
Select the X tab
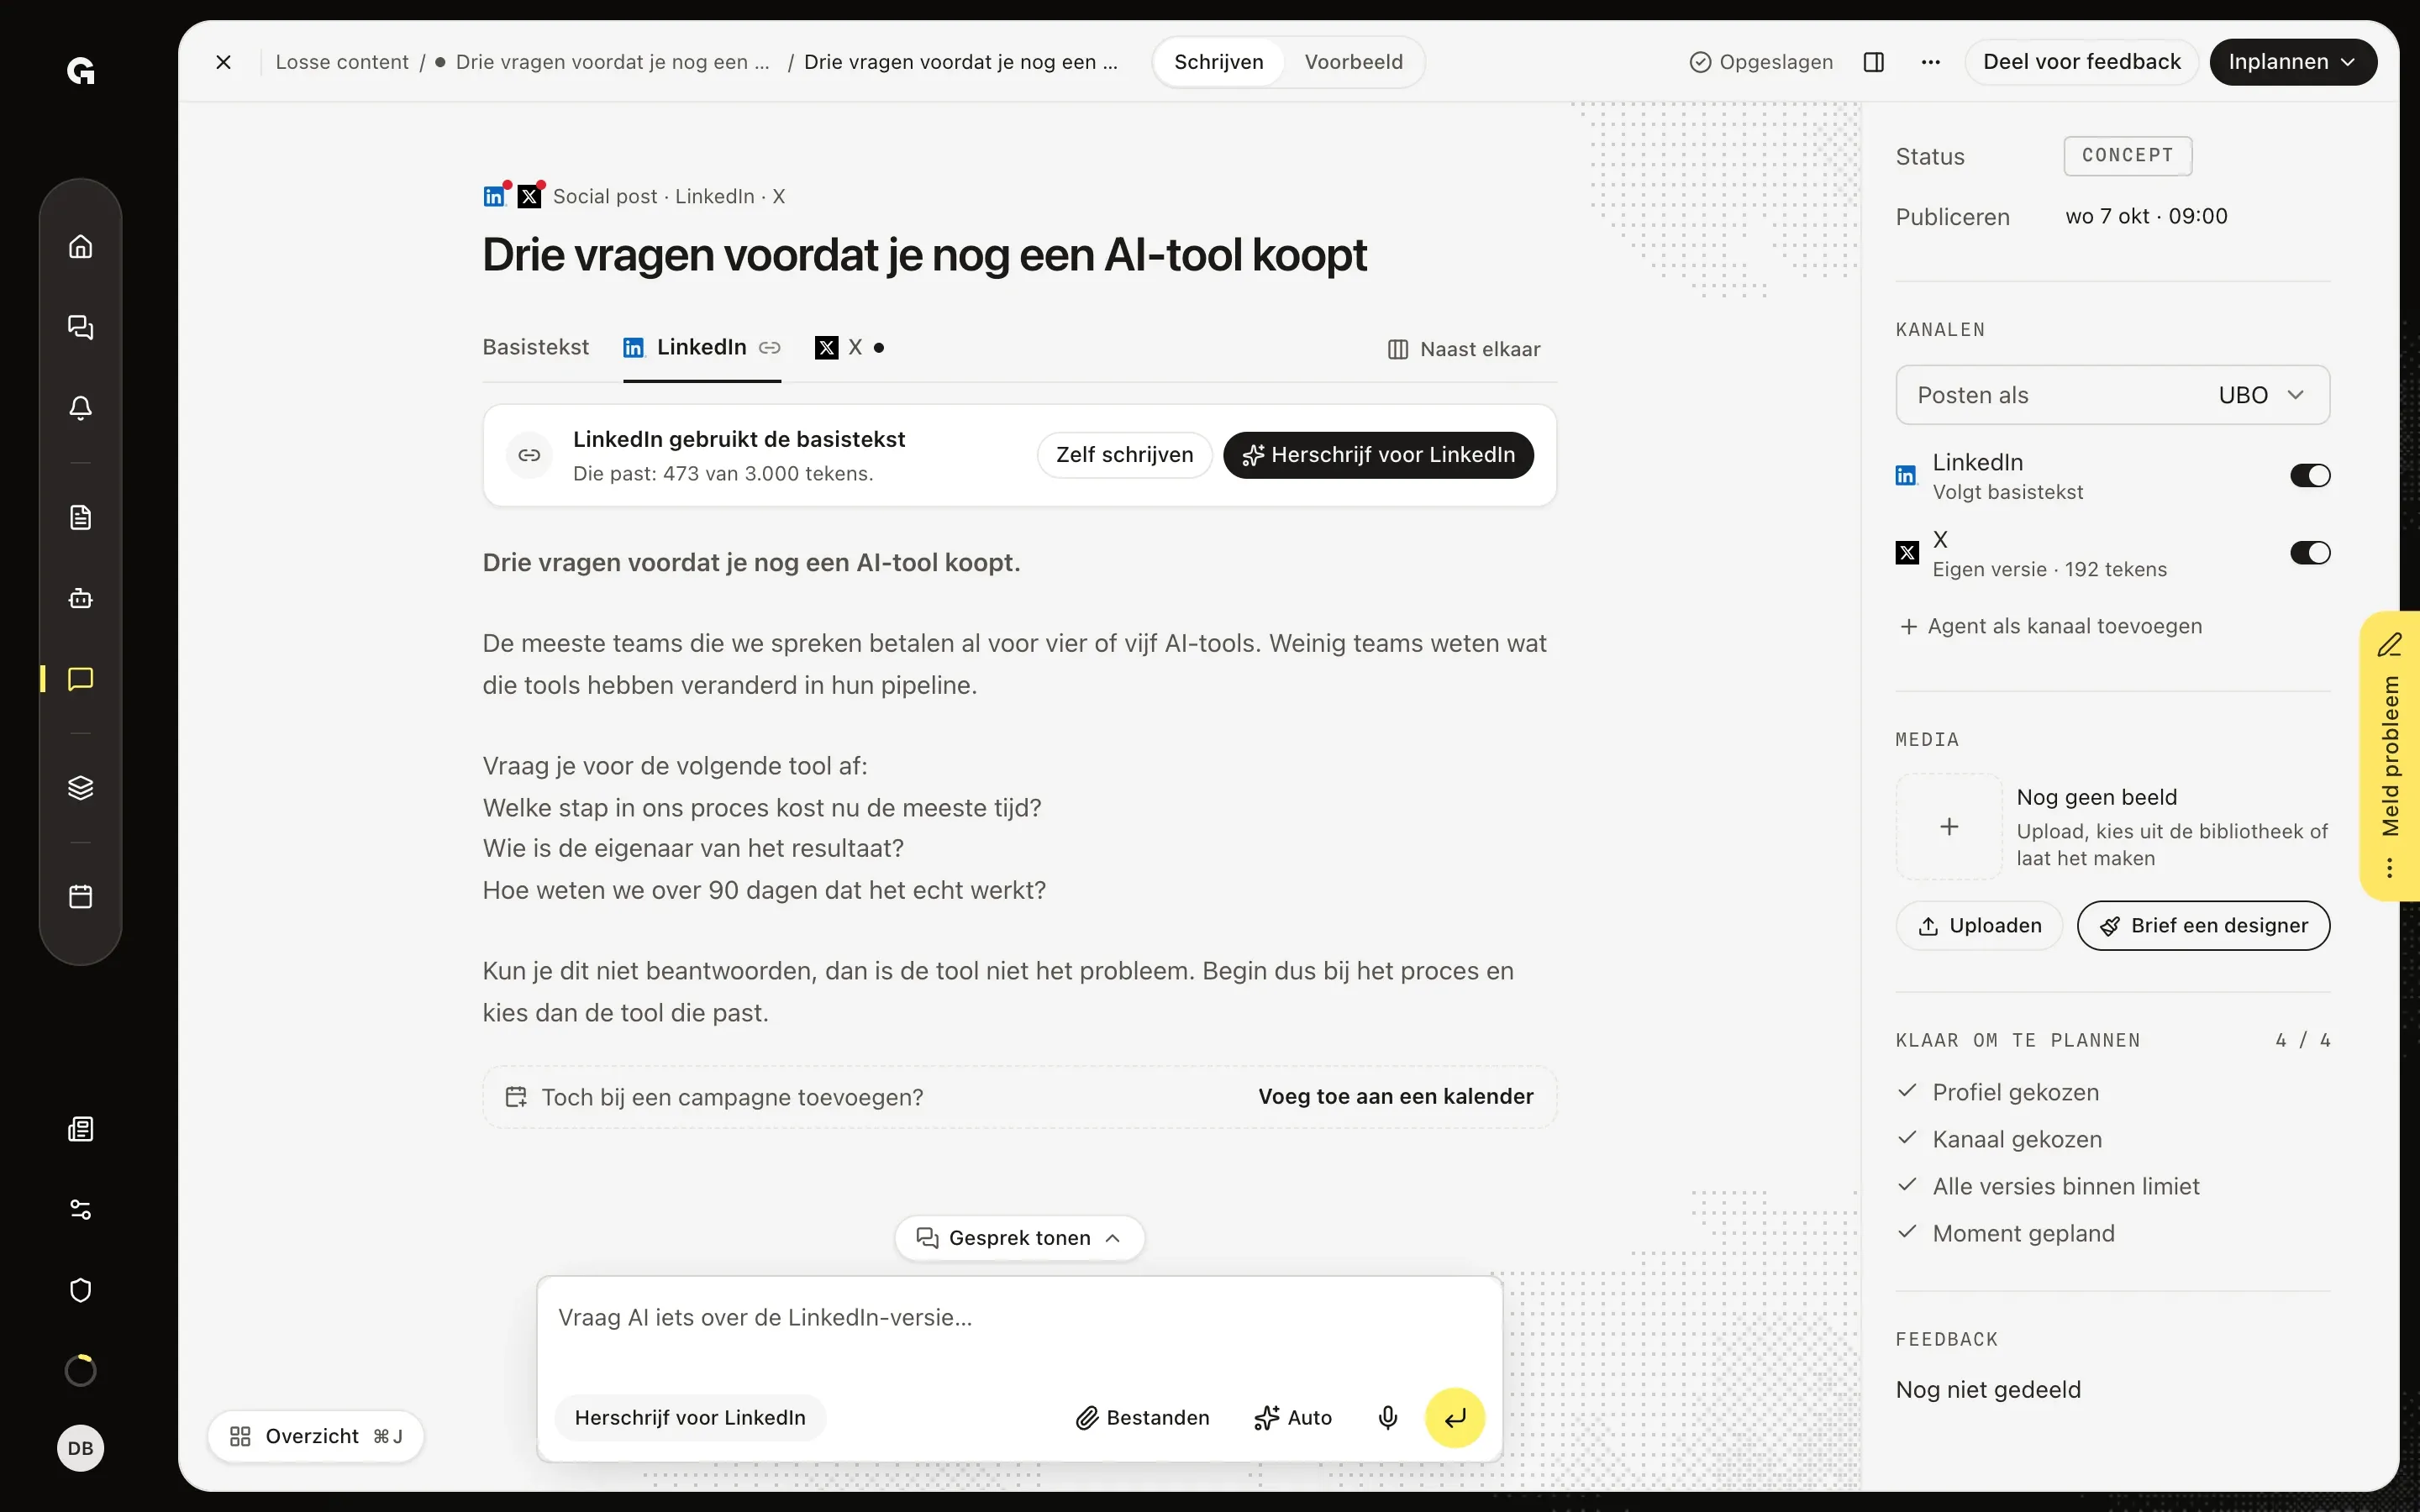coord(849,347)
